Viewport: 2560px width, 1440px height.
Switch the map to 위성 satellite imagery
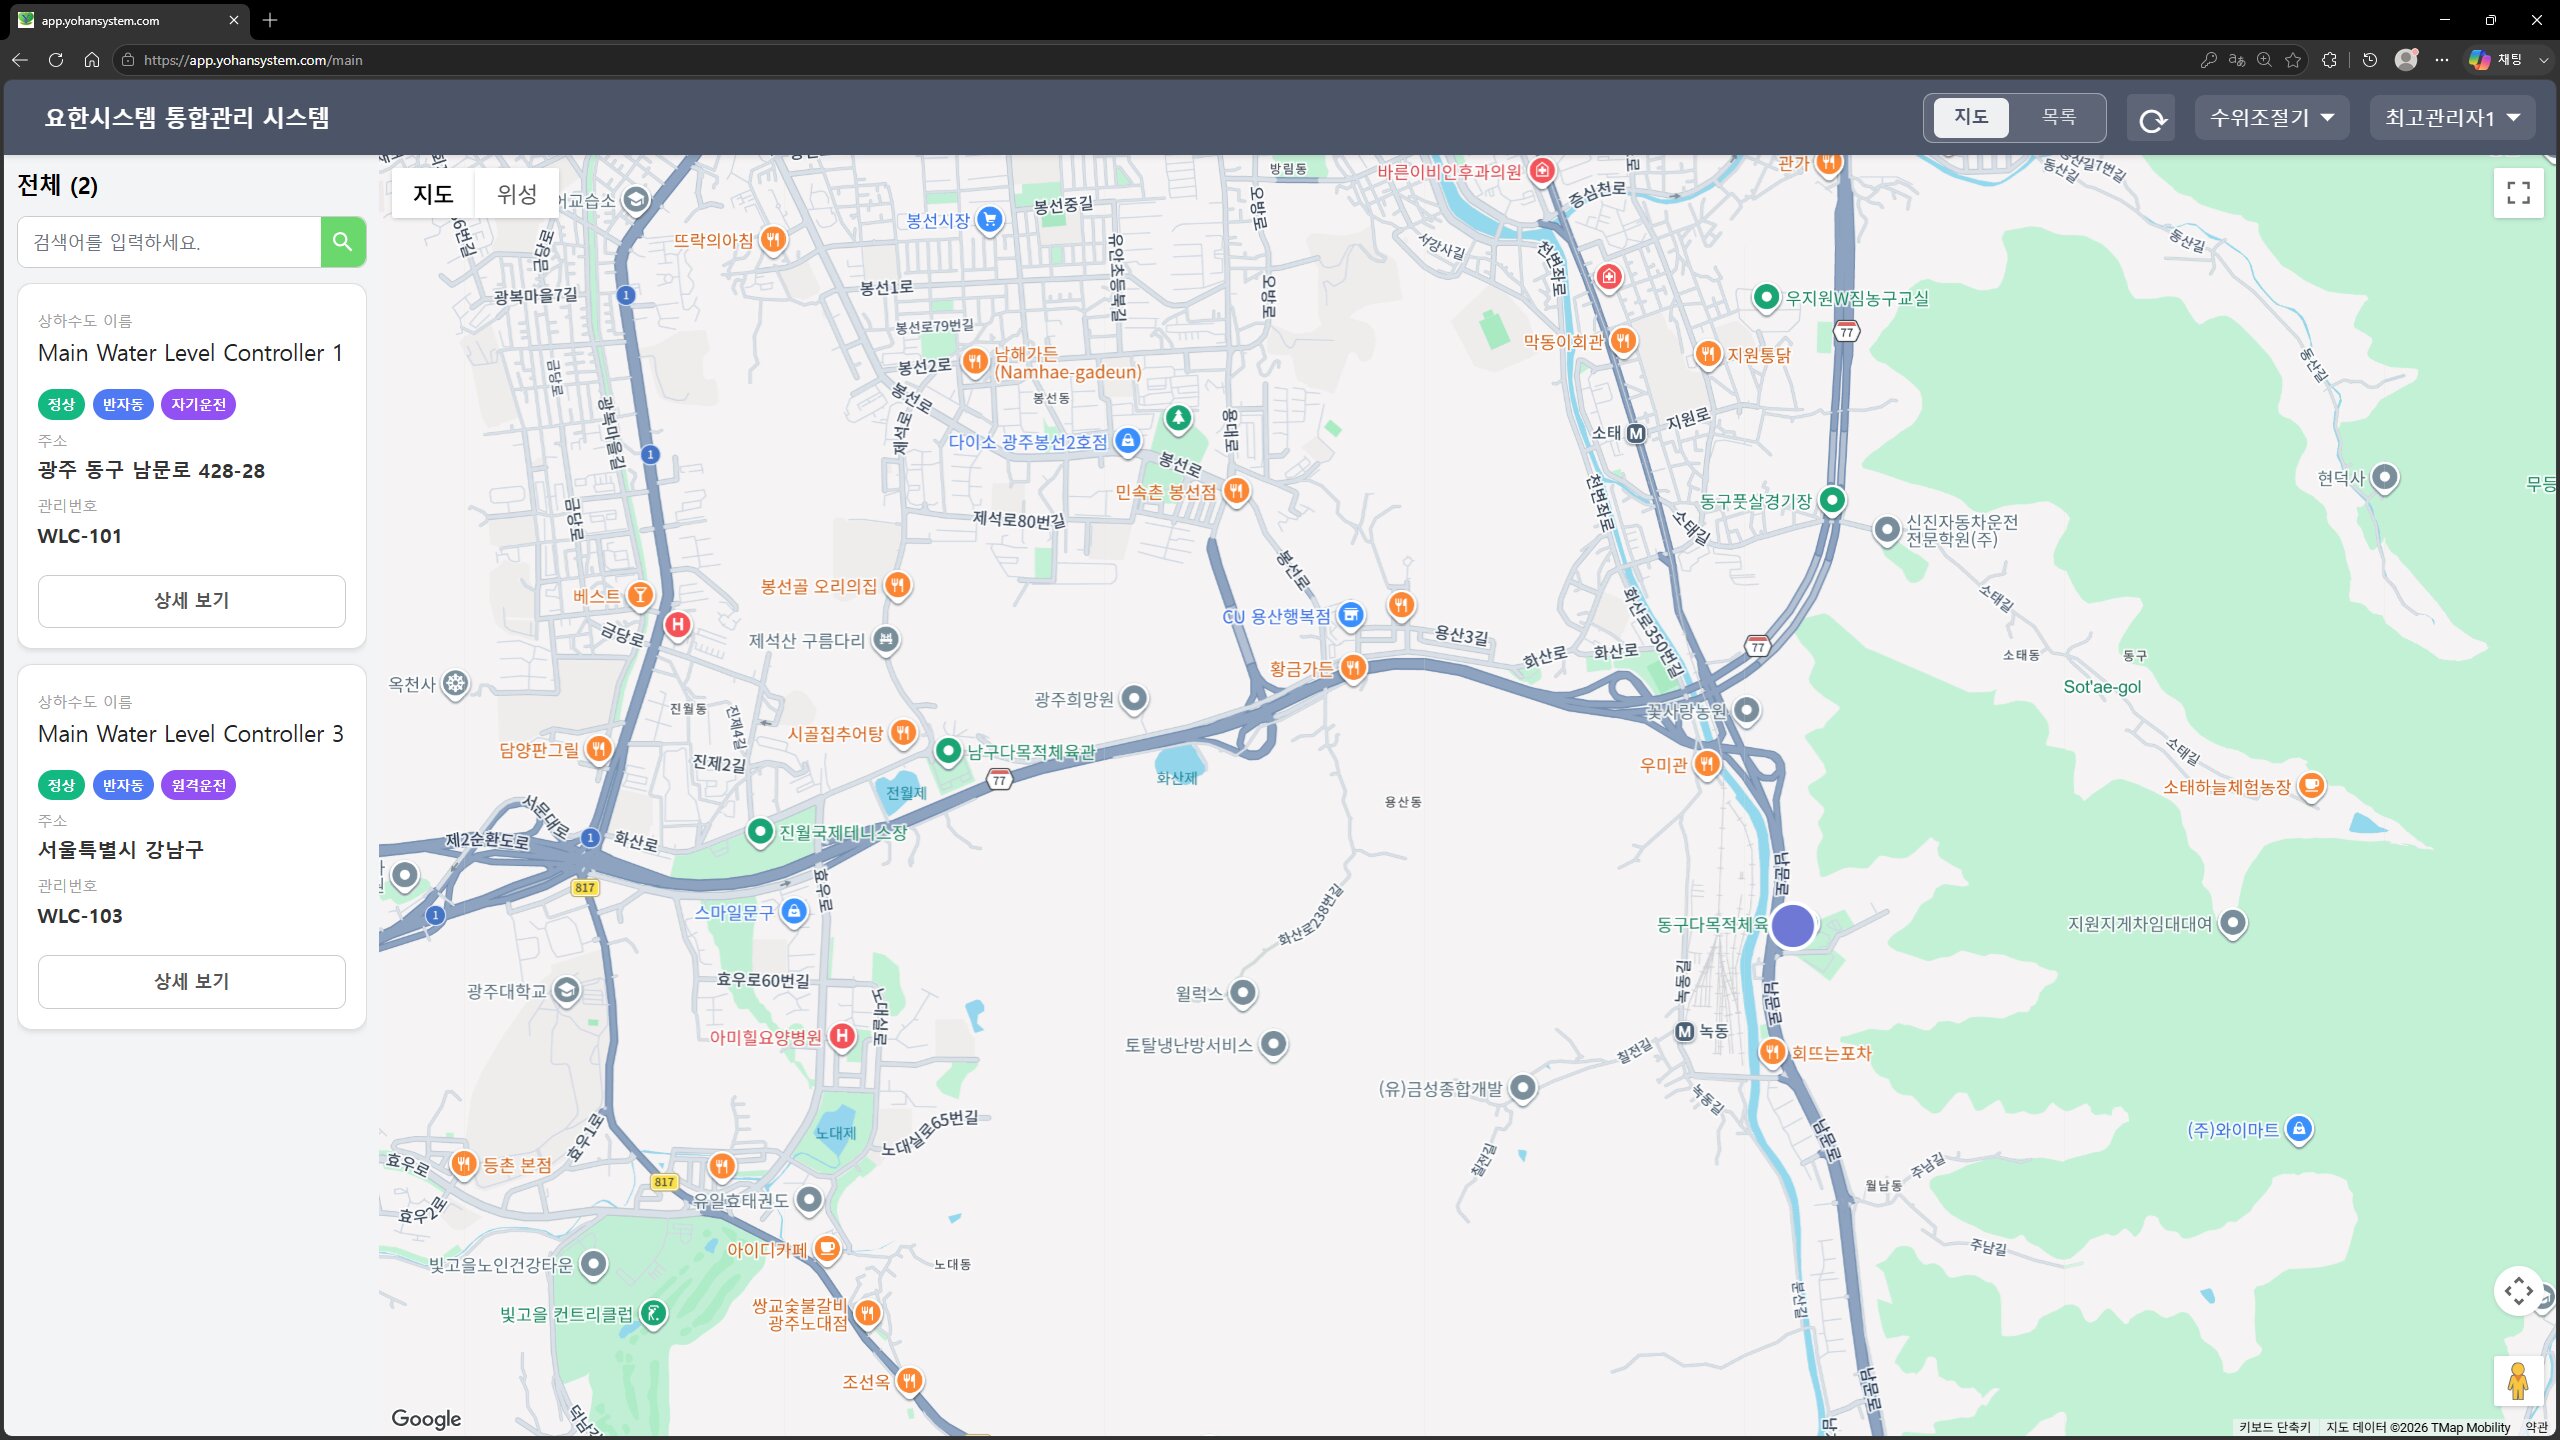coord(517,194)
